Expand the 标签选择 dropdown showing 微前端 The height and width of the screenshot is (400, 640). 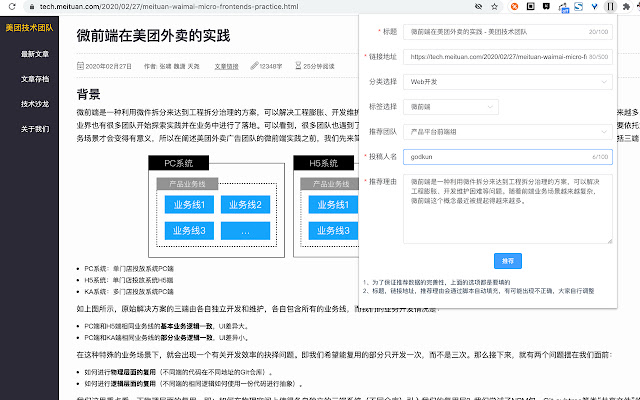(x=451, y=107)
